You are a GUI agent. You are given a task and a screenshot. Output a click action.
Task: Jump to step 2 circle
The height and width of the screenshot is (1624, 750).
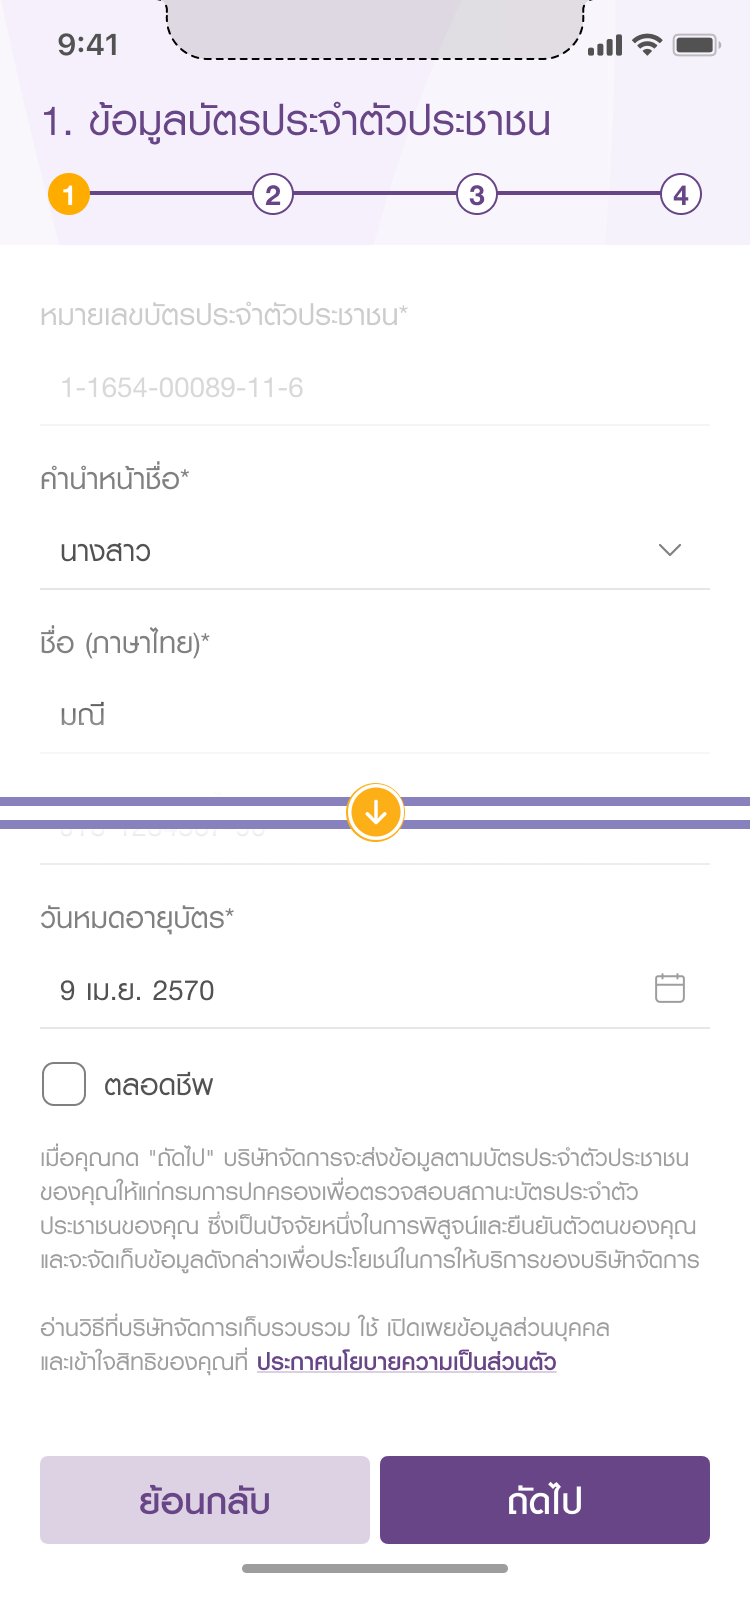pyautogui.click(x=273, y=194)
